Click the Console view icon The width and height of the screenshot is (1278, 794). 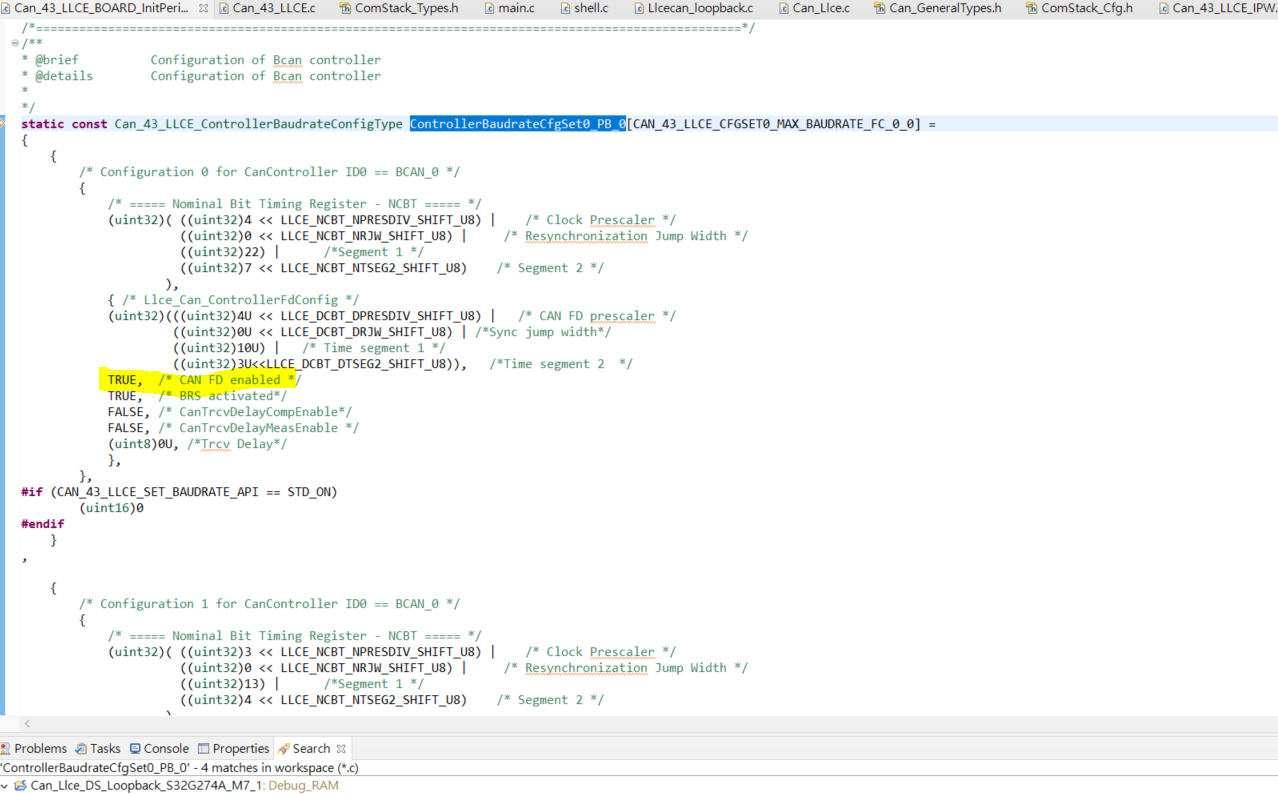pyautogui.click(x=134, y=748)
